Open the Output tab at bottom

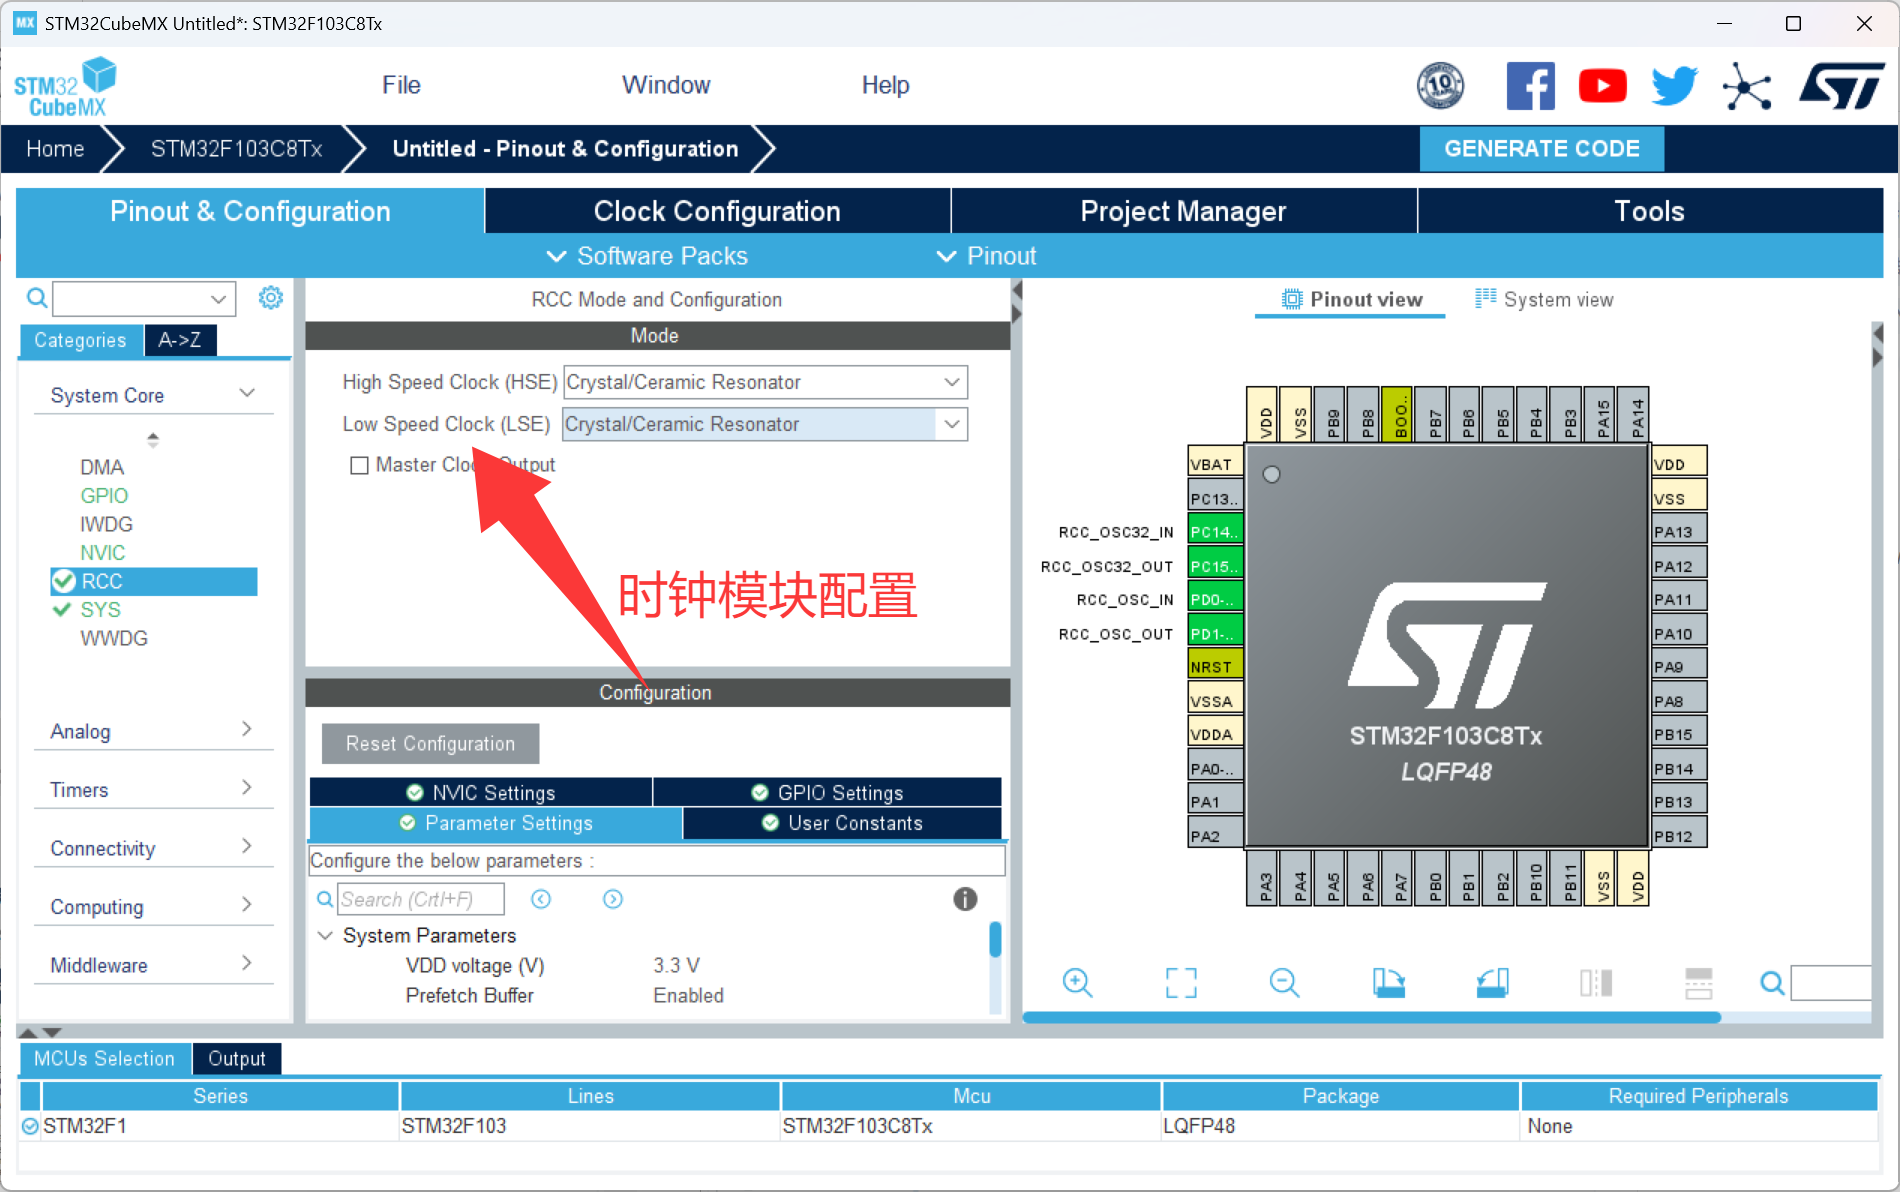[x=237, y=1058]
